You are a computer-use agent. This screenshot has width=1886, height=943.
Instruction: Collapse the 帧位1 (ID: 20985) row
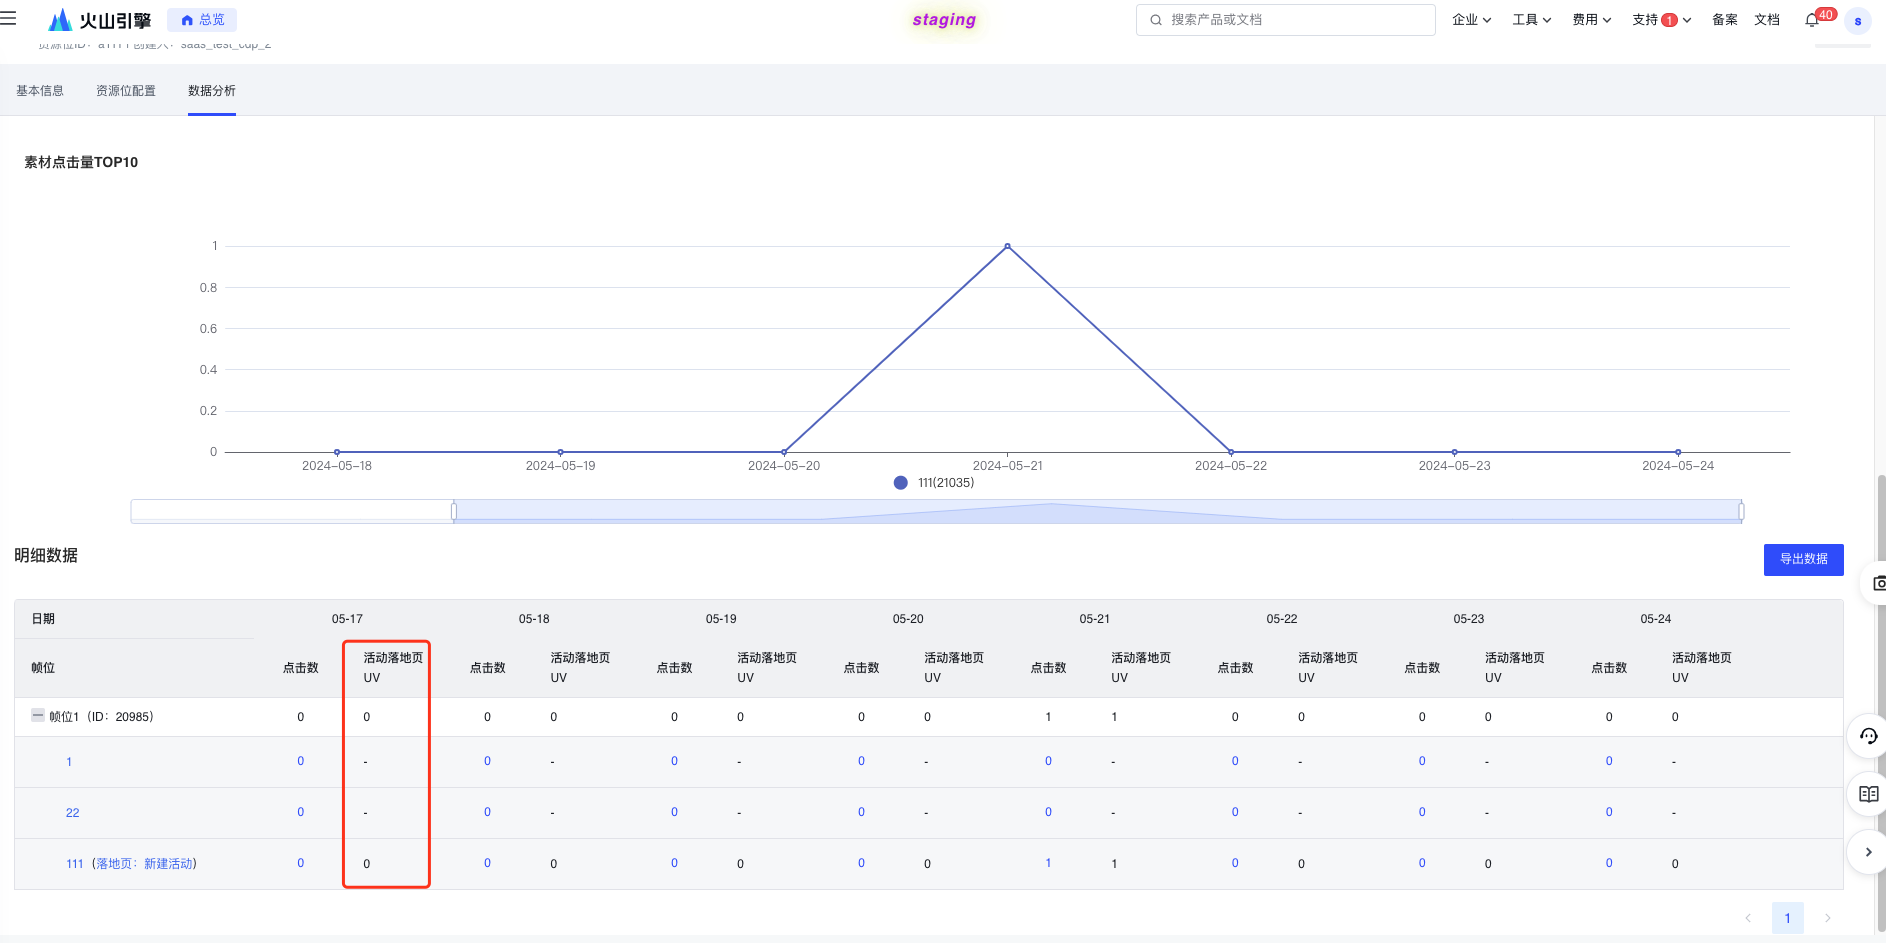click(38, 715)
